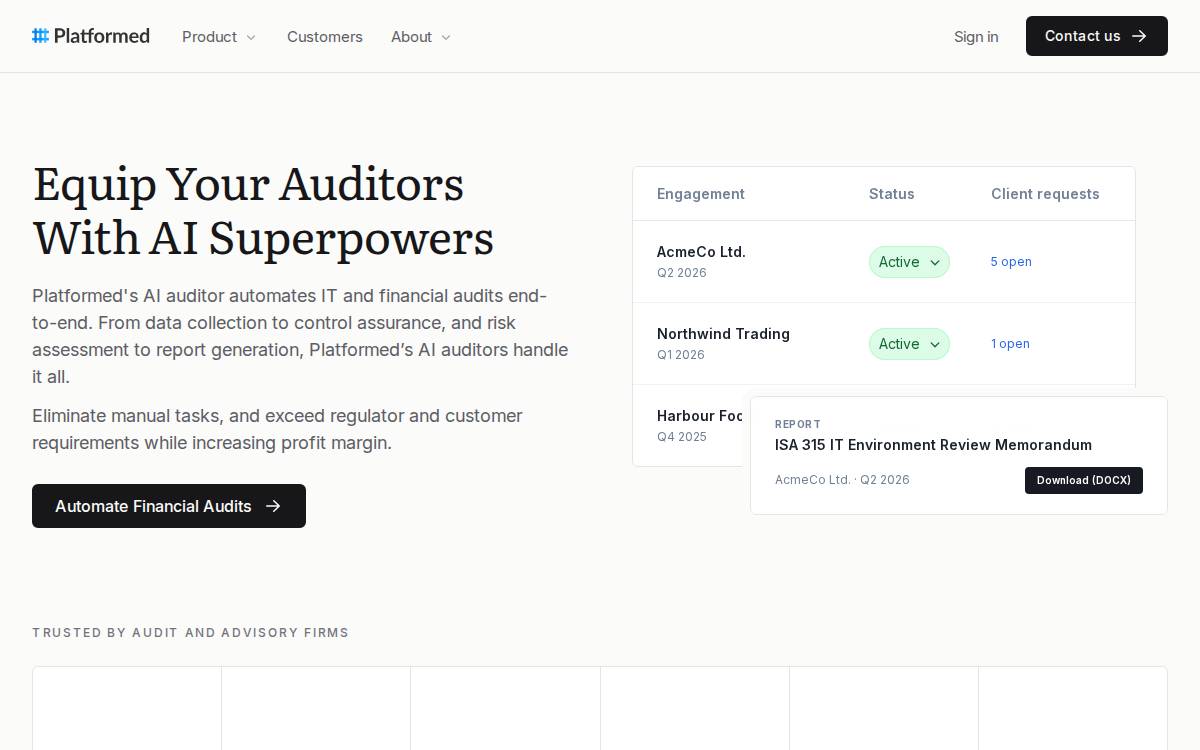This screenshot has width=1200, height=750.
Task: Select the AcmeCo Ltd. engagement name
Action: click(701, 252)
